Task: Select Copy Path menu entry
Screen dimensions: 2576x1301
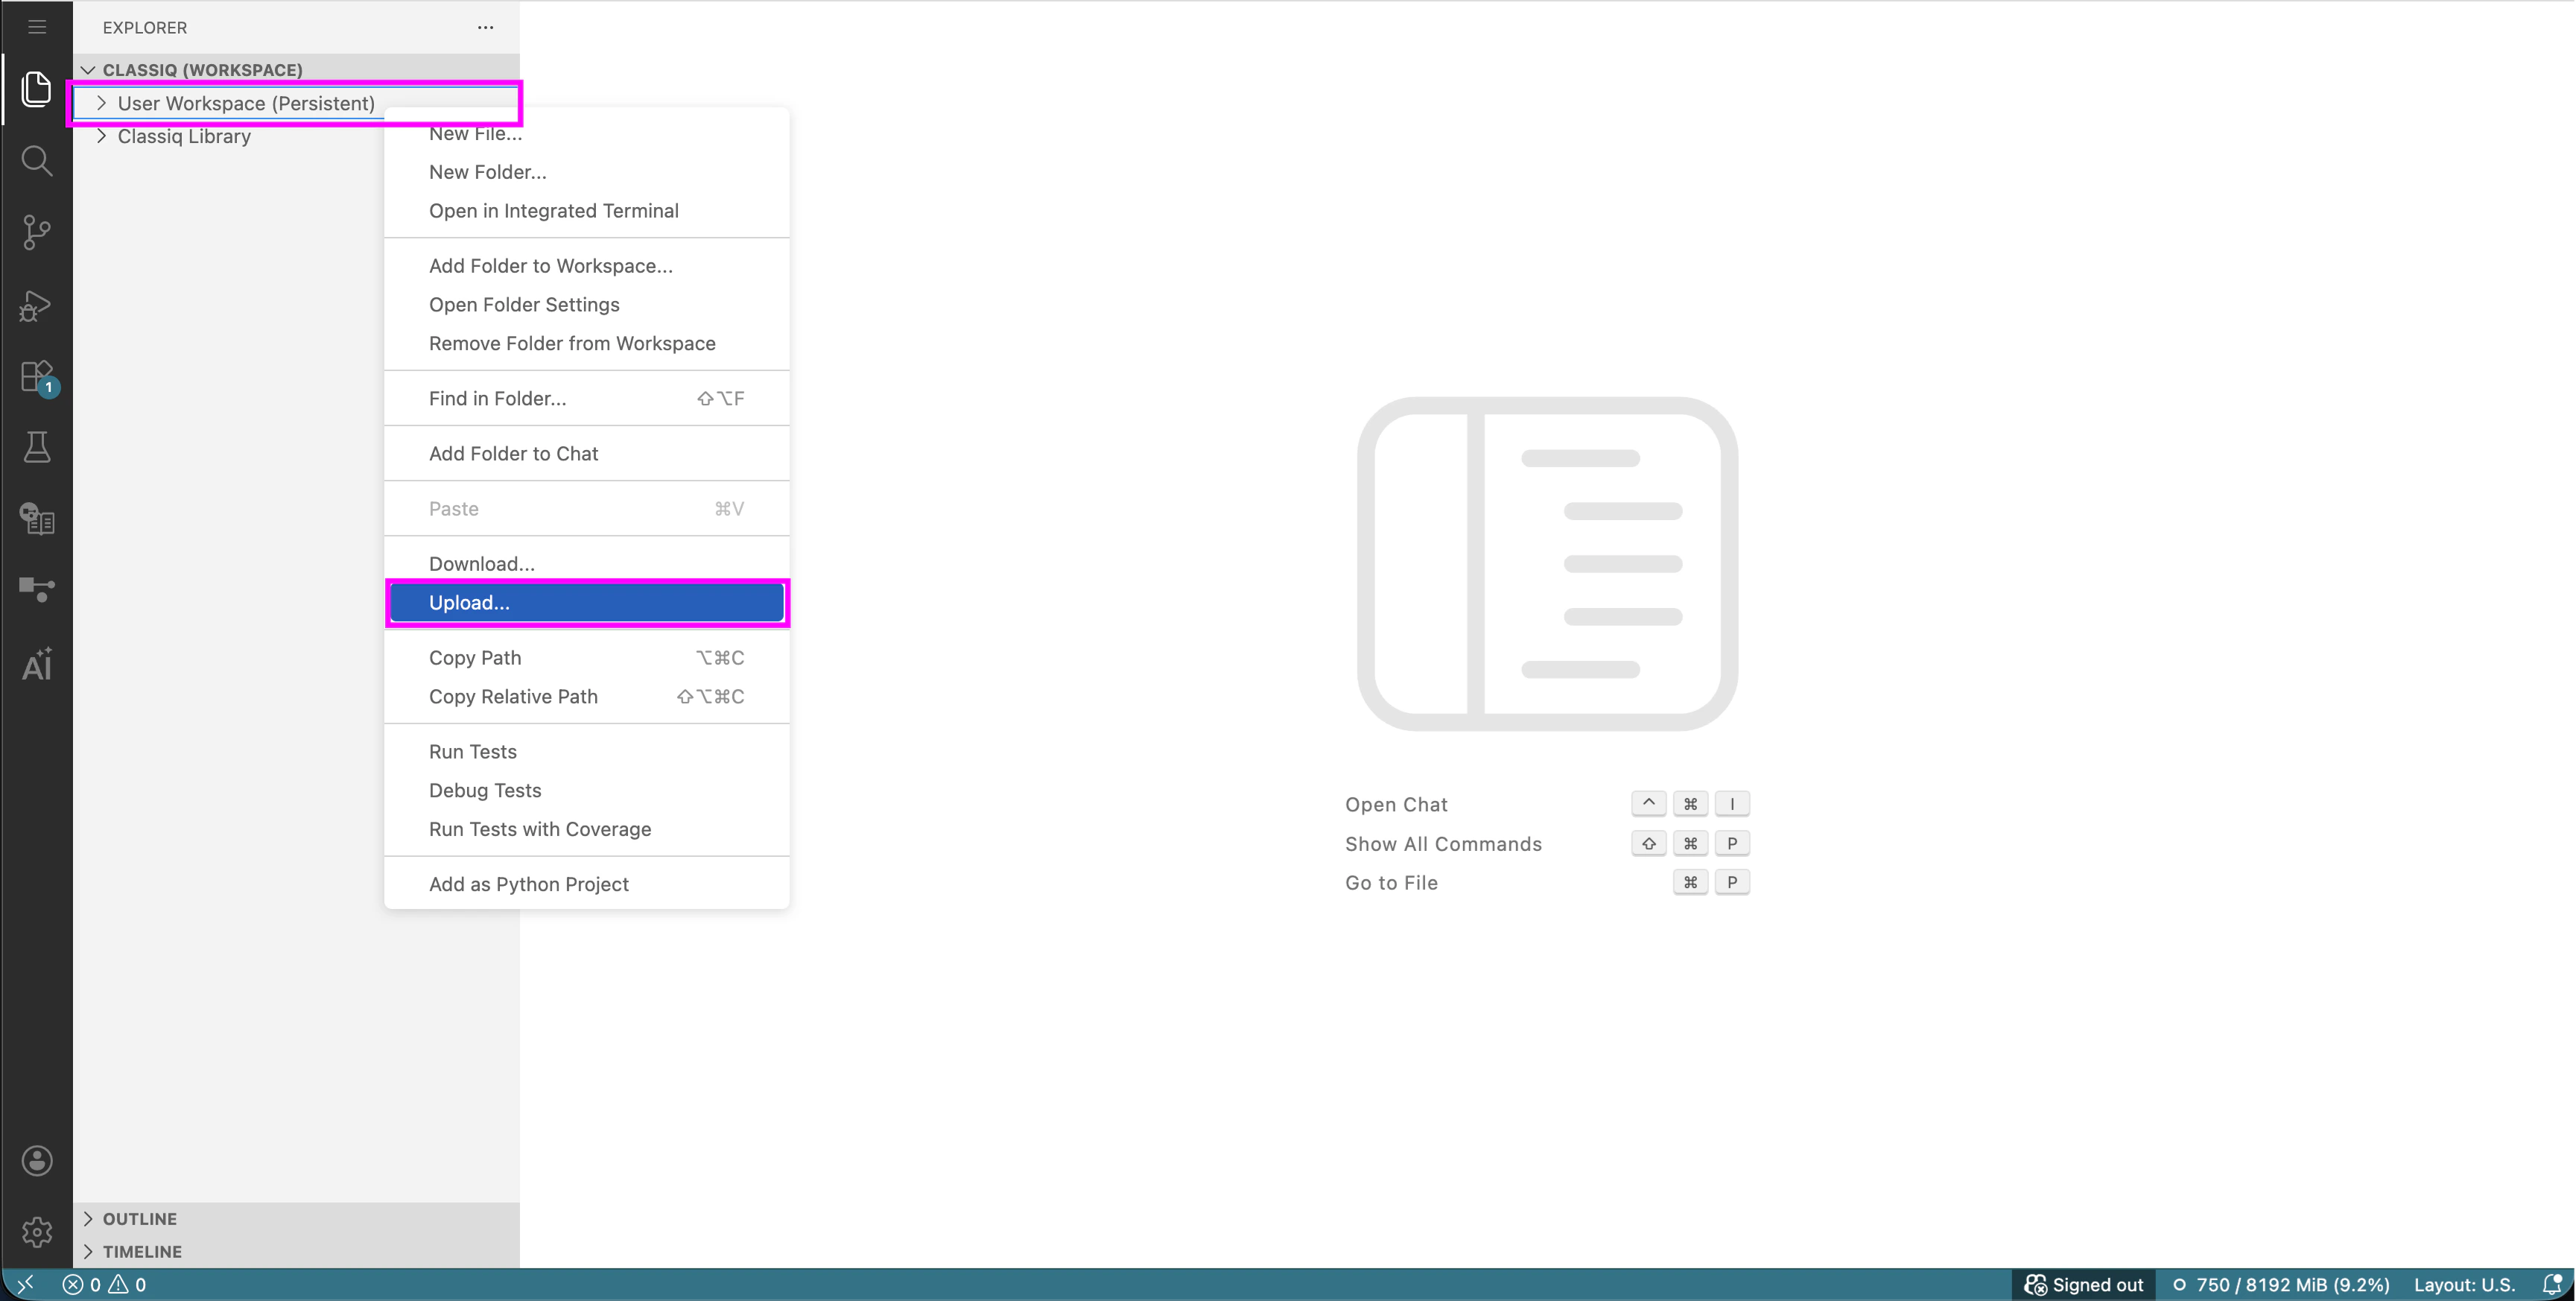Action: (x=587, y=658)
